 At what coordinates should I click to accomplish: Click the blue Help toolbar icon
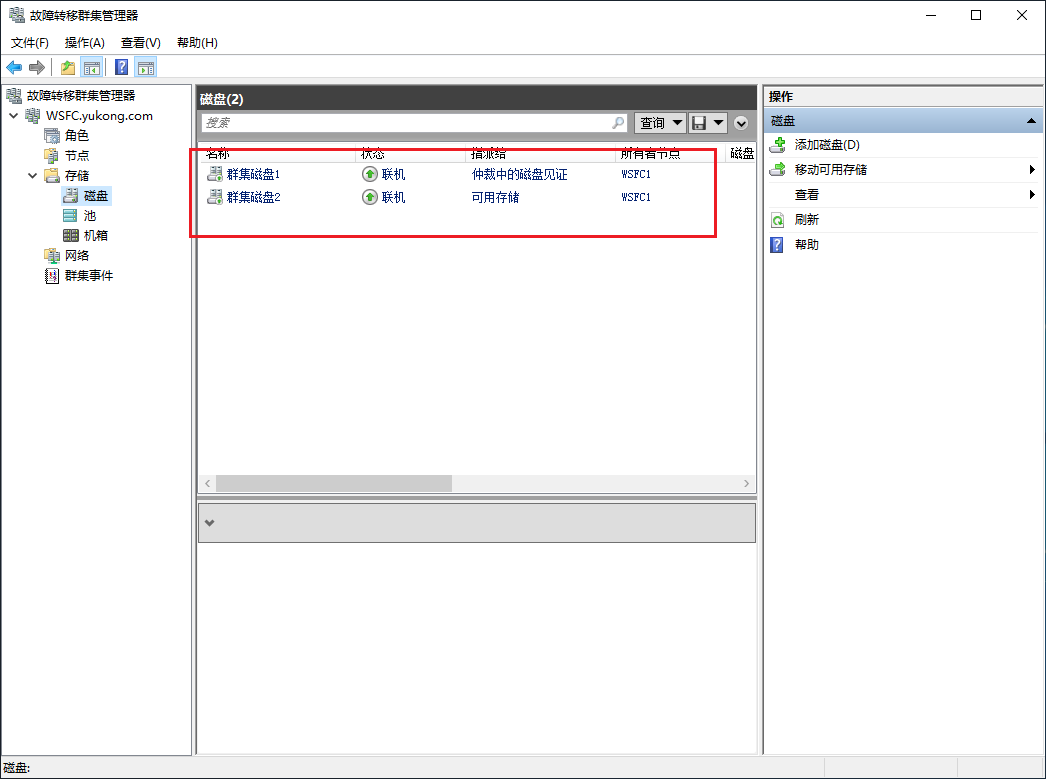coord(121,67)
